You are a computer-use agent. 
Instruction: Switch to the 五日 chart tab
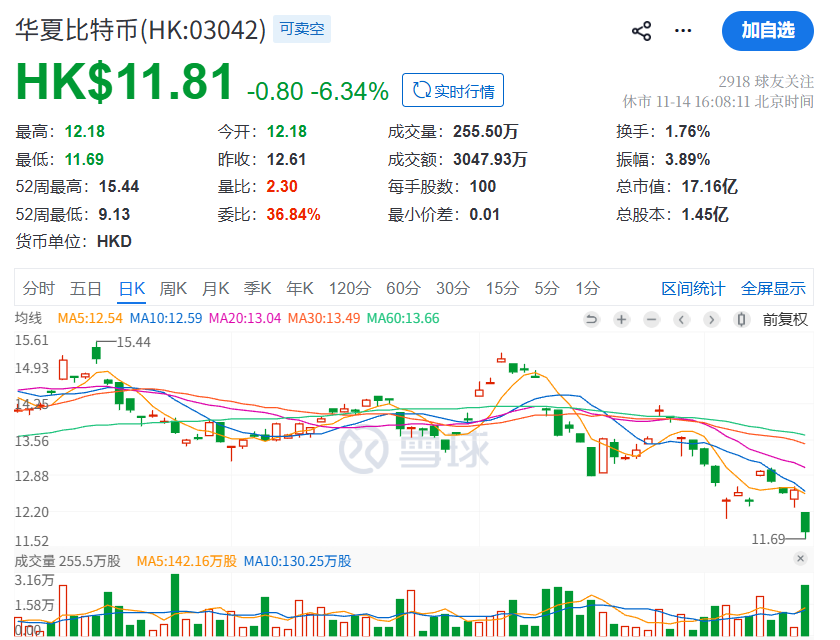pos(86,289)
